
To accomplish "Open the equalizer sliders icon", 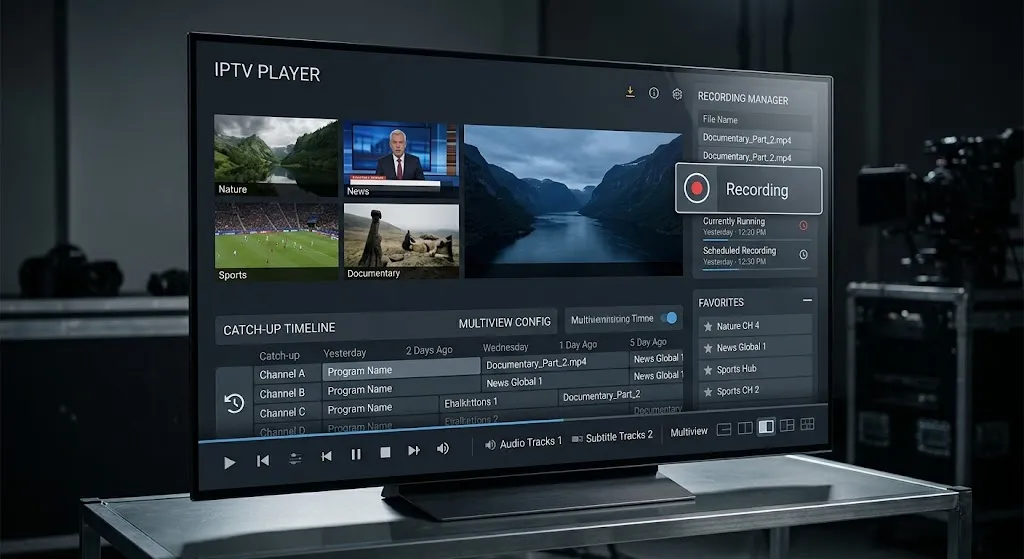I will (x=295, y=459).
